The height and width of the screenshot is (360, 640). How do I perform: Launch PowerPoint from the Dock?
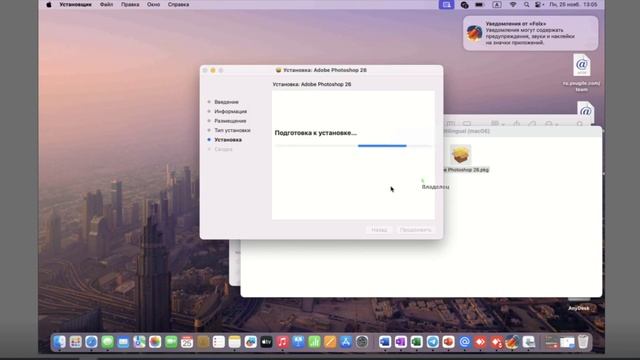(x=449, y=342)
